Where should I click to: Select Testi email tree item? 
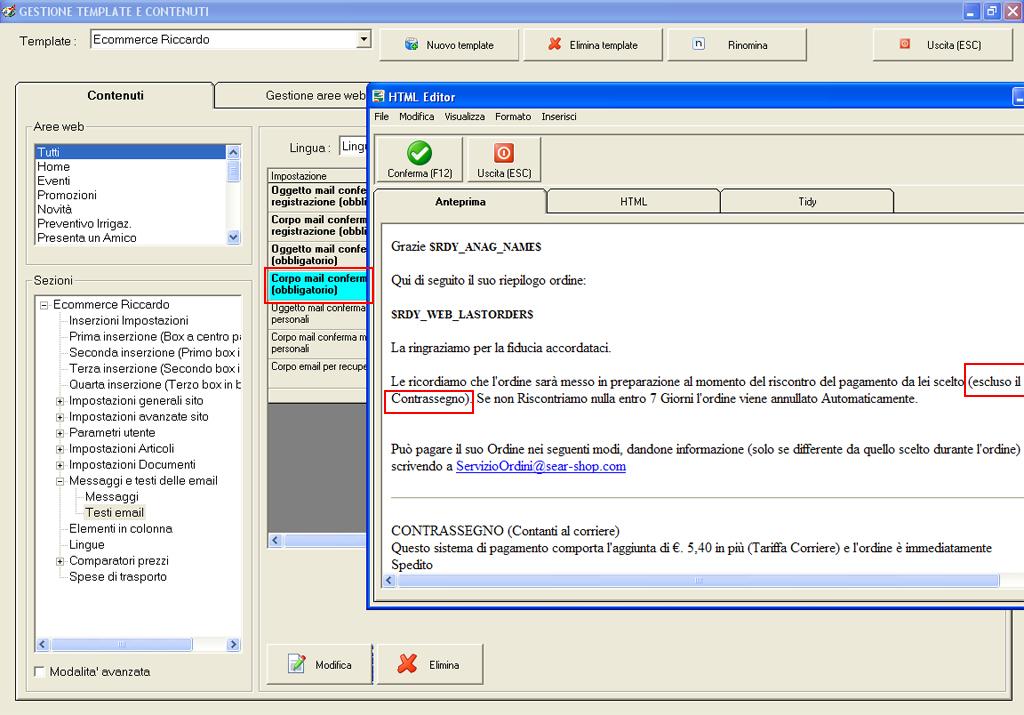(x=114, y=513)
